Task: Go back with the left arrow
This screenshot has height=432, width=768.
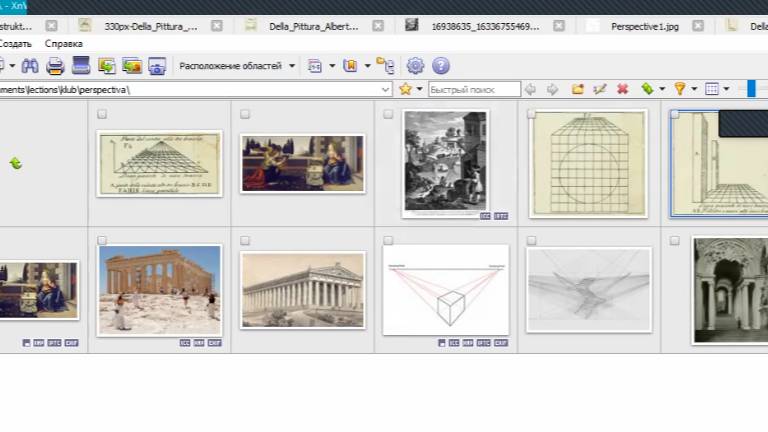Action: tap(530, 89)
